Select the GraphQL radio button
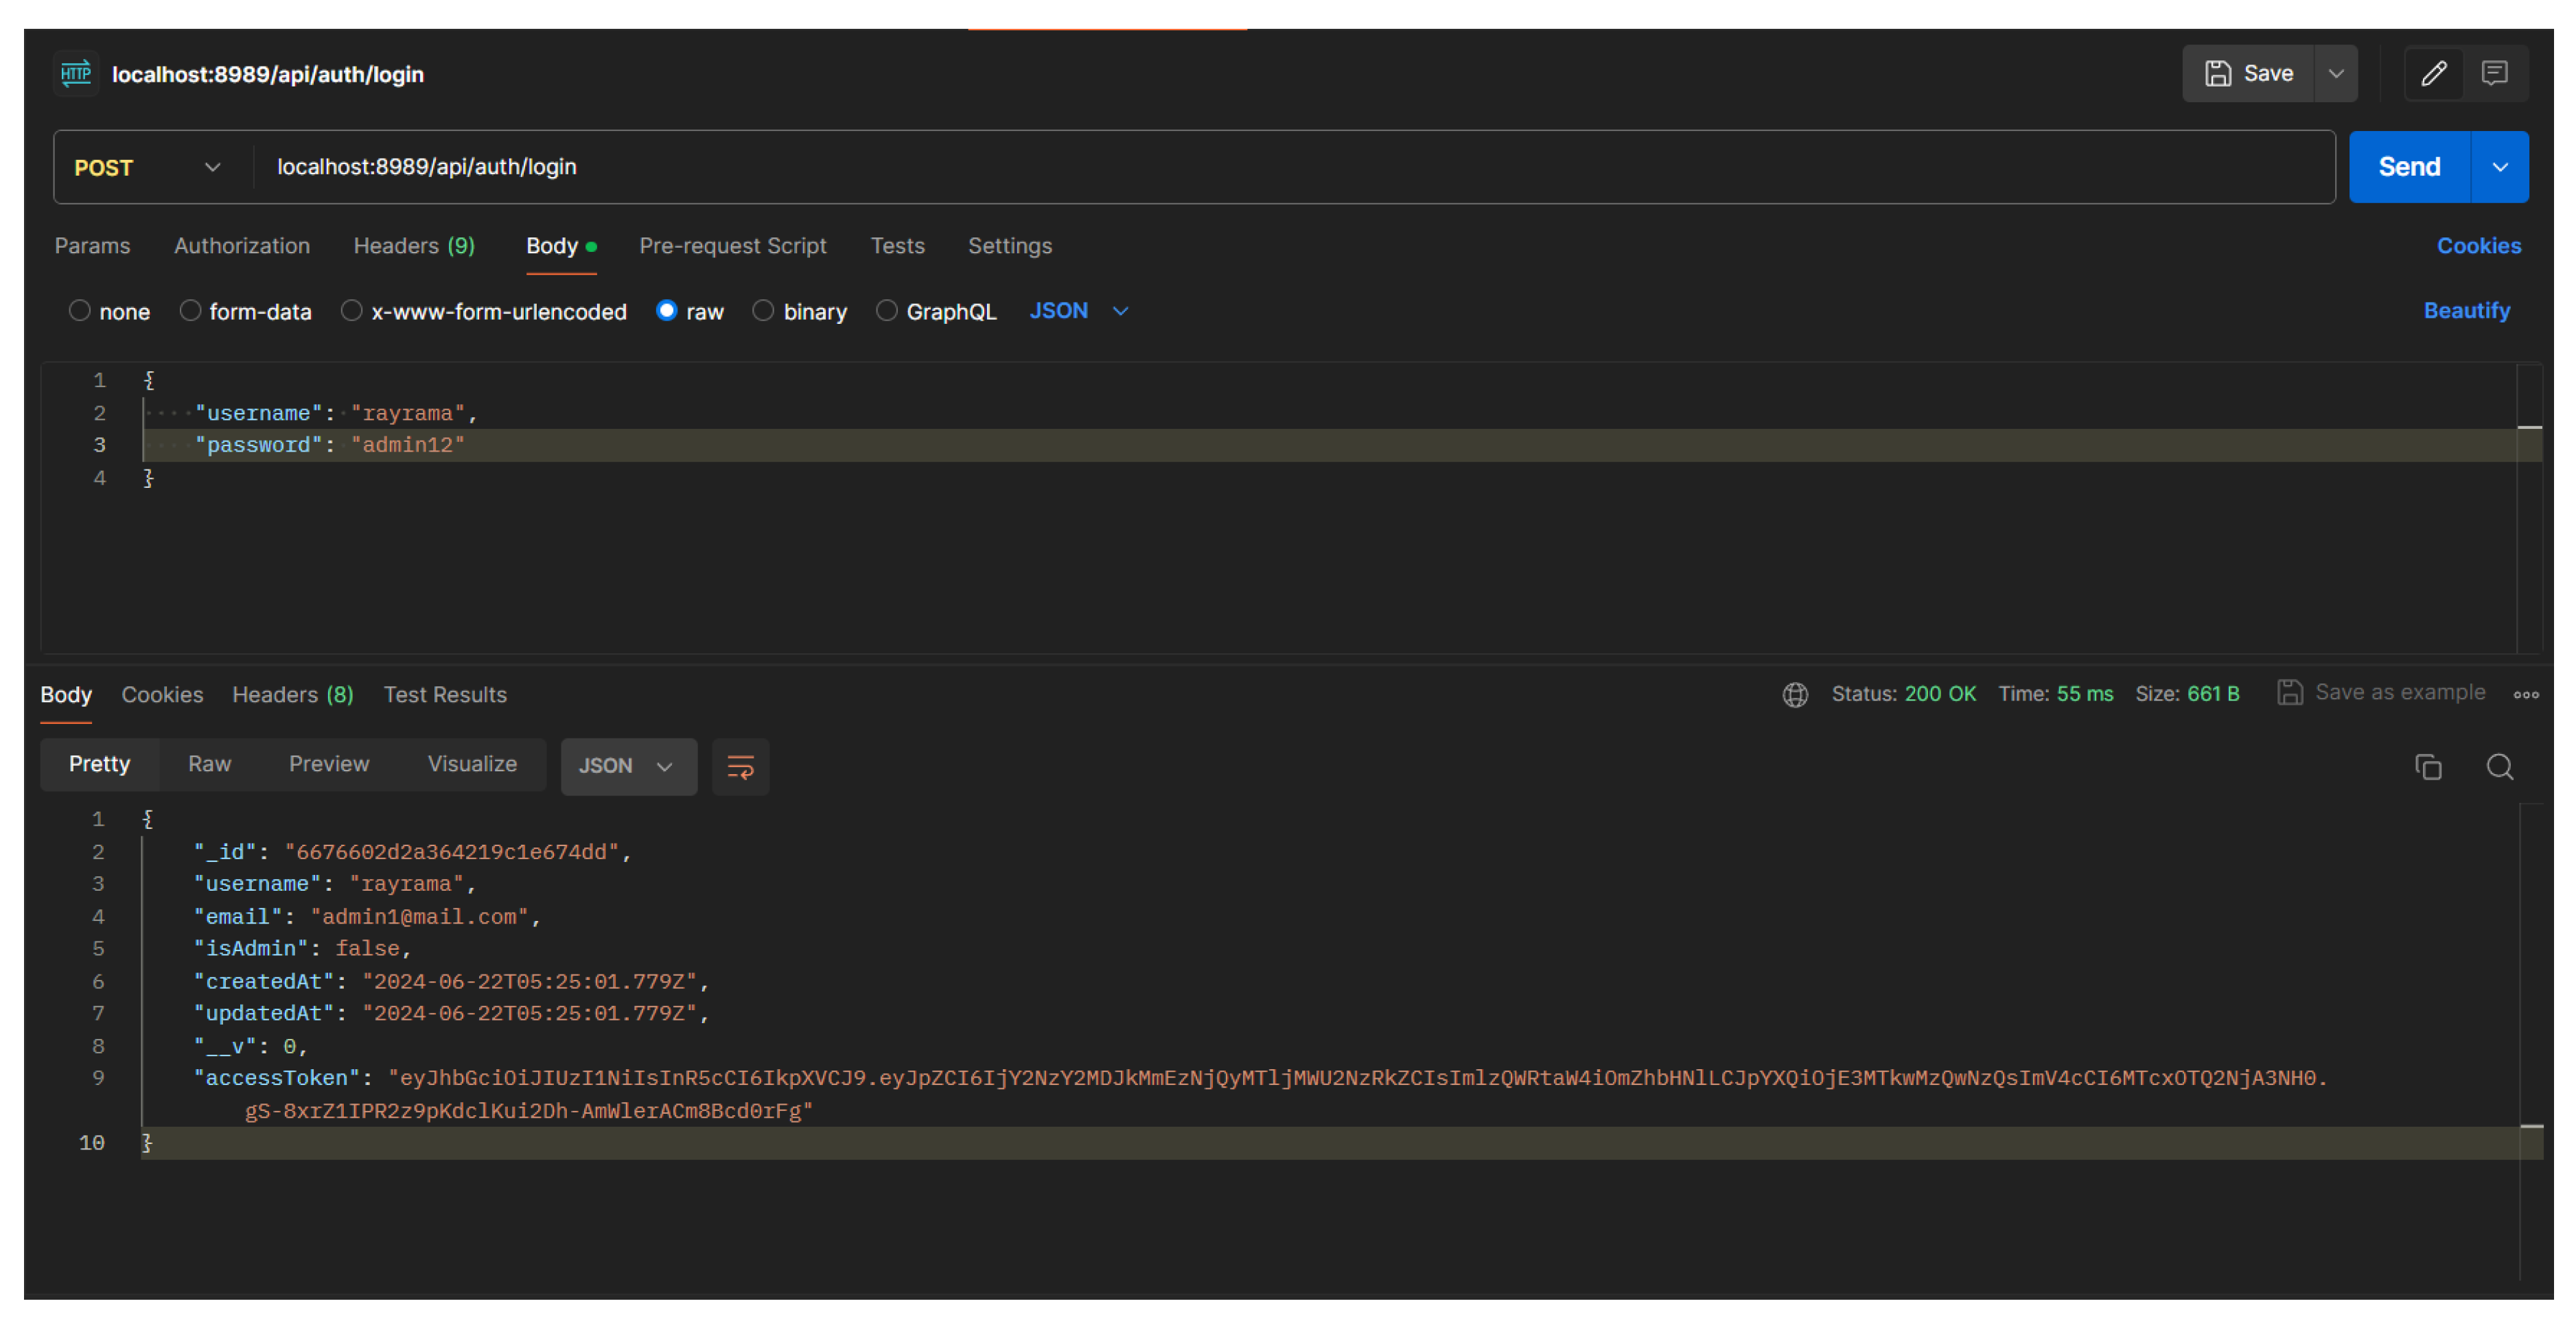Screen dimensions: 2576x1321 tap(886, 311)
